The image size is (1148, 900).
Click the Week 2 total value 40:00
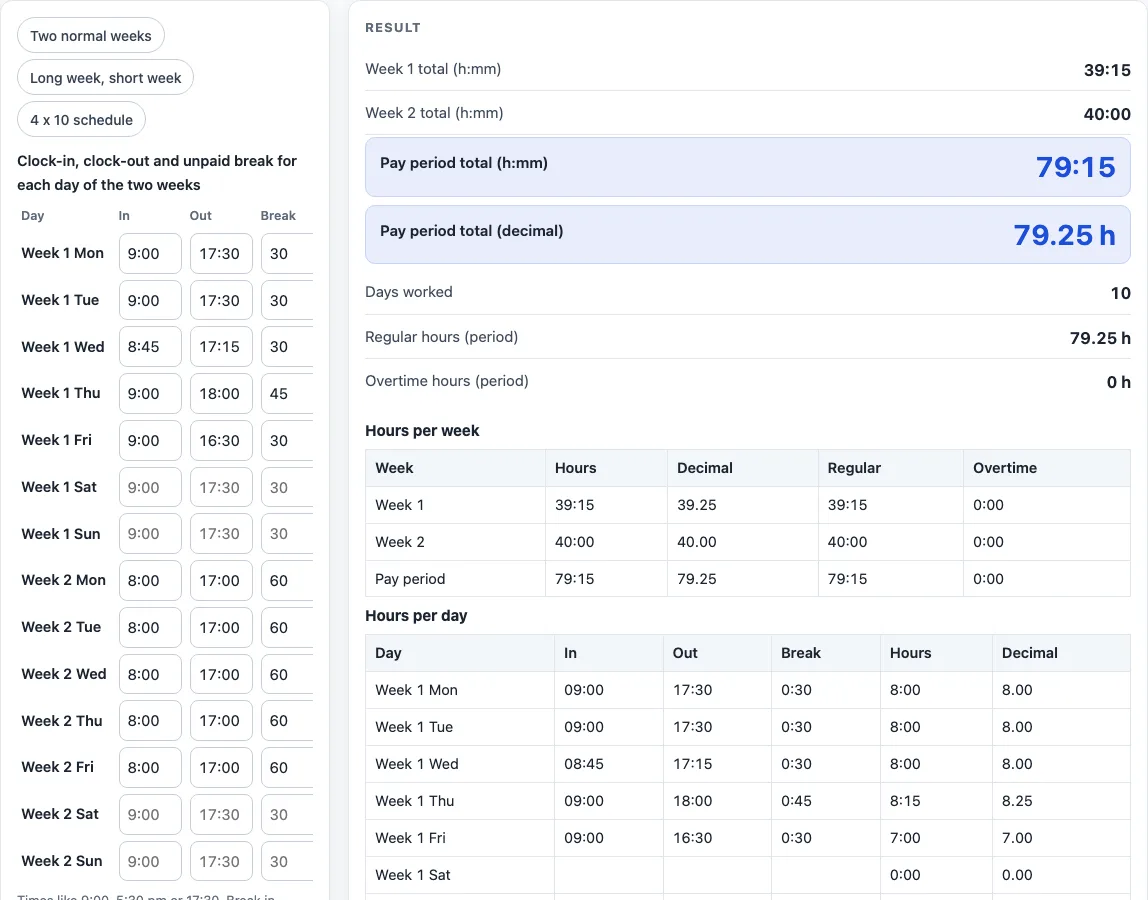pyautogui.click(x=1107, y=114)
